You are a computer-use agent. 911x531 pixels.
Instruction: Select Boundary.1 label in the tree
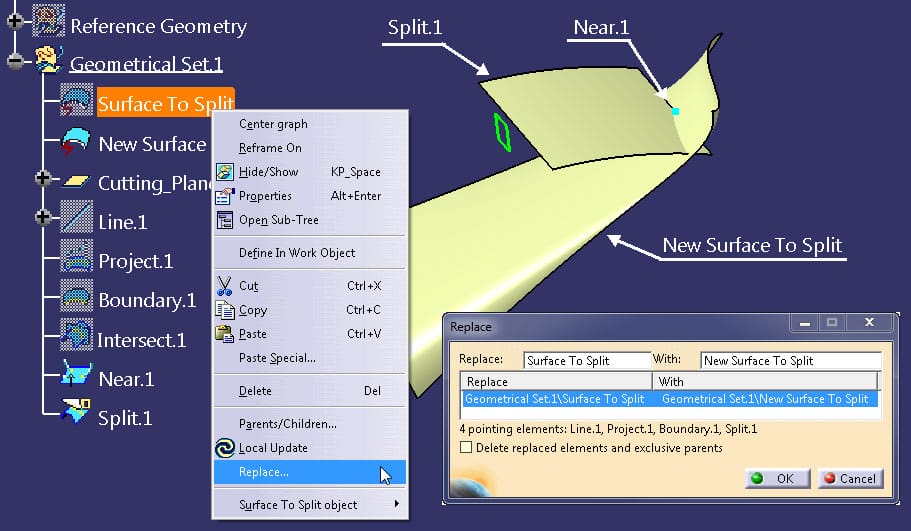pyautogui.click(x=148, y=300)
